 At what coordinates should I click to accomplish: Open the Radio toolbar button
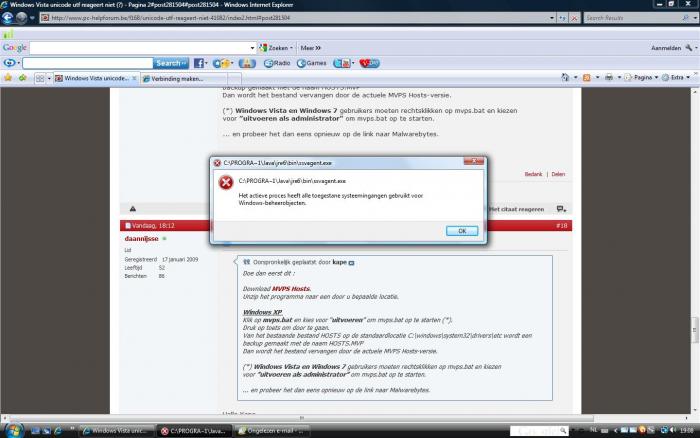(277, 63)
